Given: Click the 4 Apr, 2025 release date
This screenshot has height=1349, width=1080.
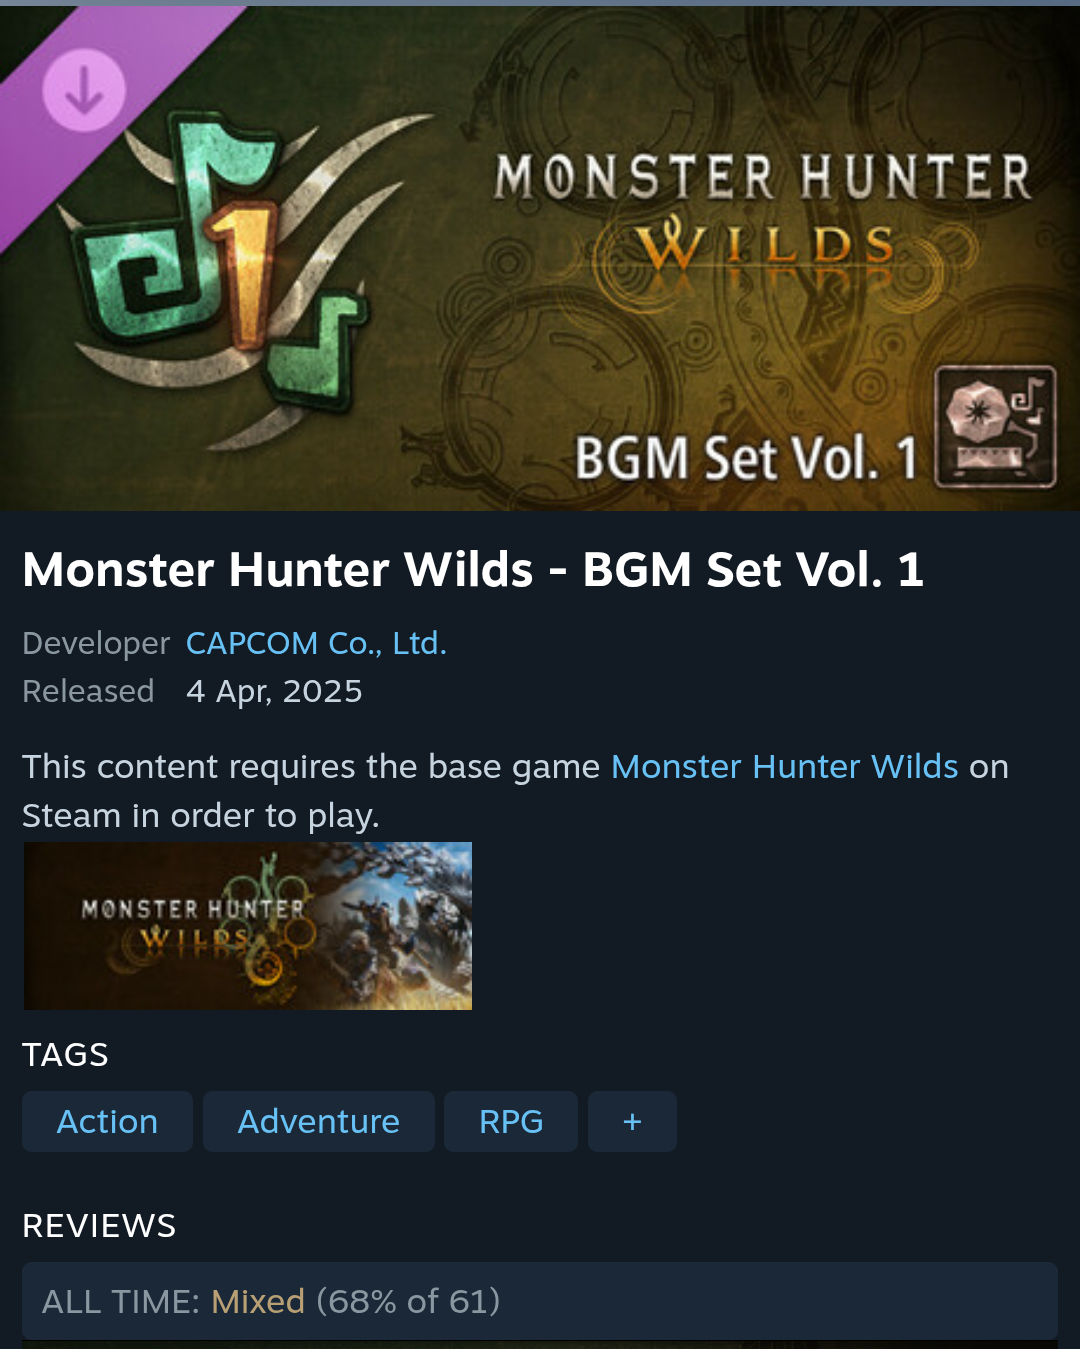Looking at the screenshot, I should point(274,691).
